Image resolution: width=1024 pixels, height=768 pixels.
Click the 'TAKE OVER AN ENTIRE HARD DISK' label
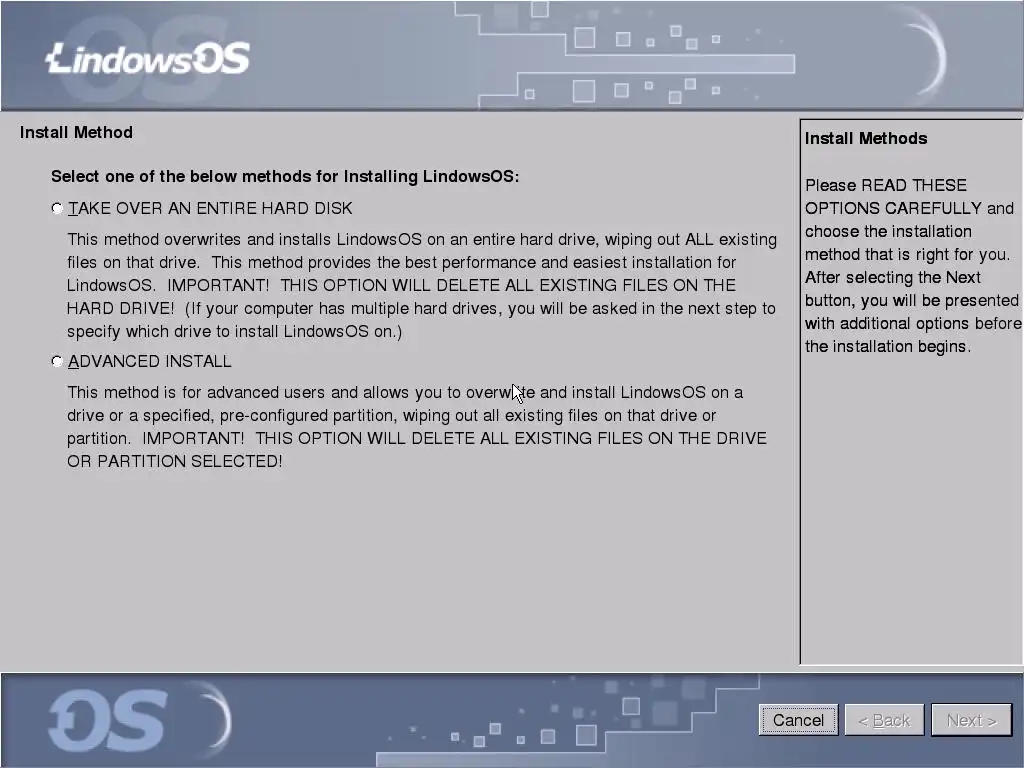(x=210, y=208)
